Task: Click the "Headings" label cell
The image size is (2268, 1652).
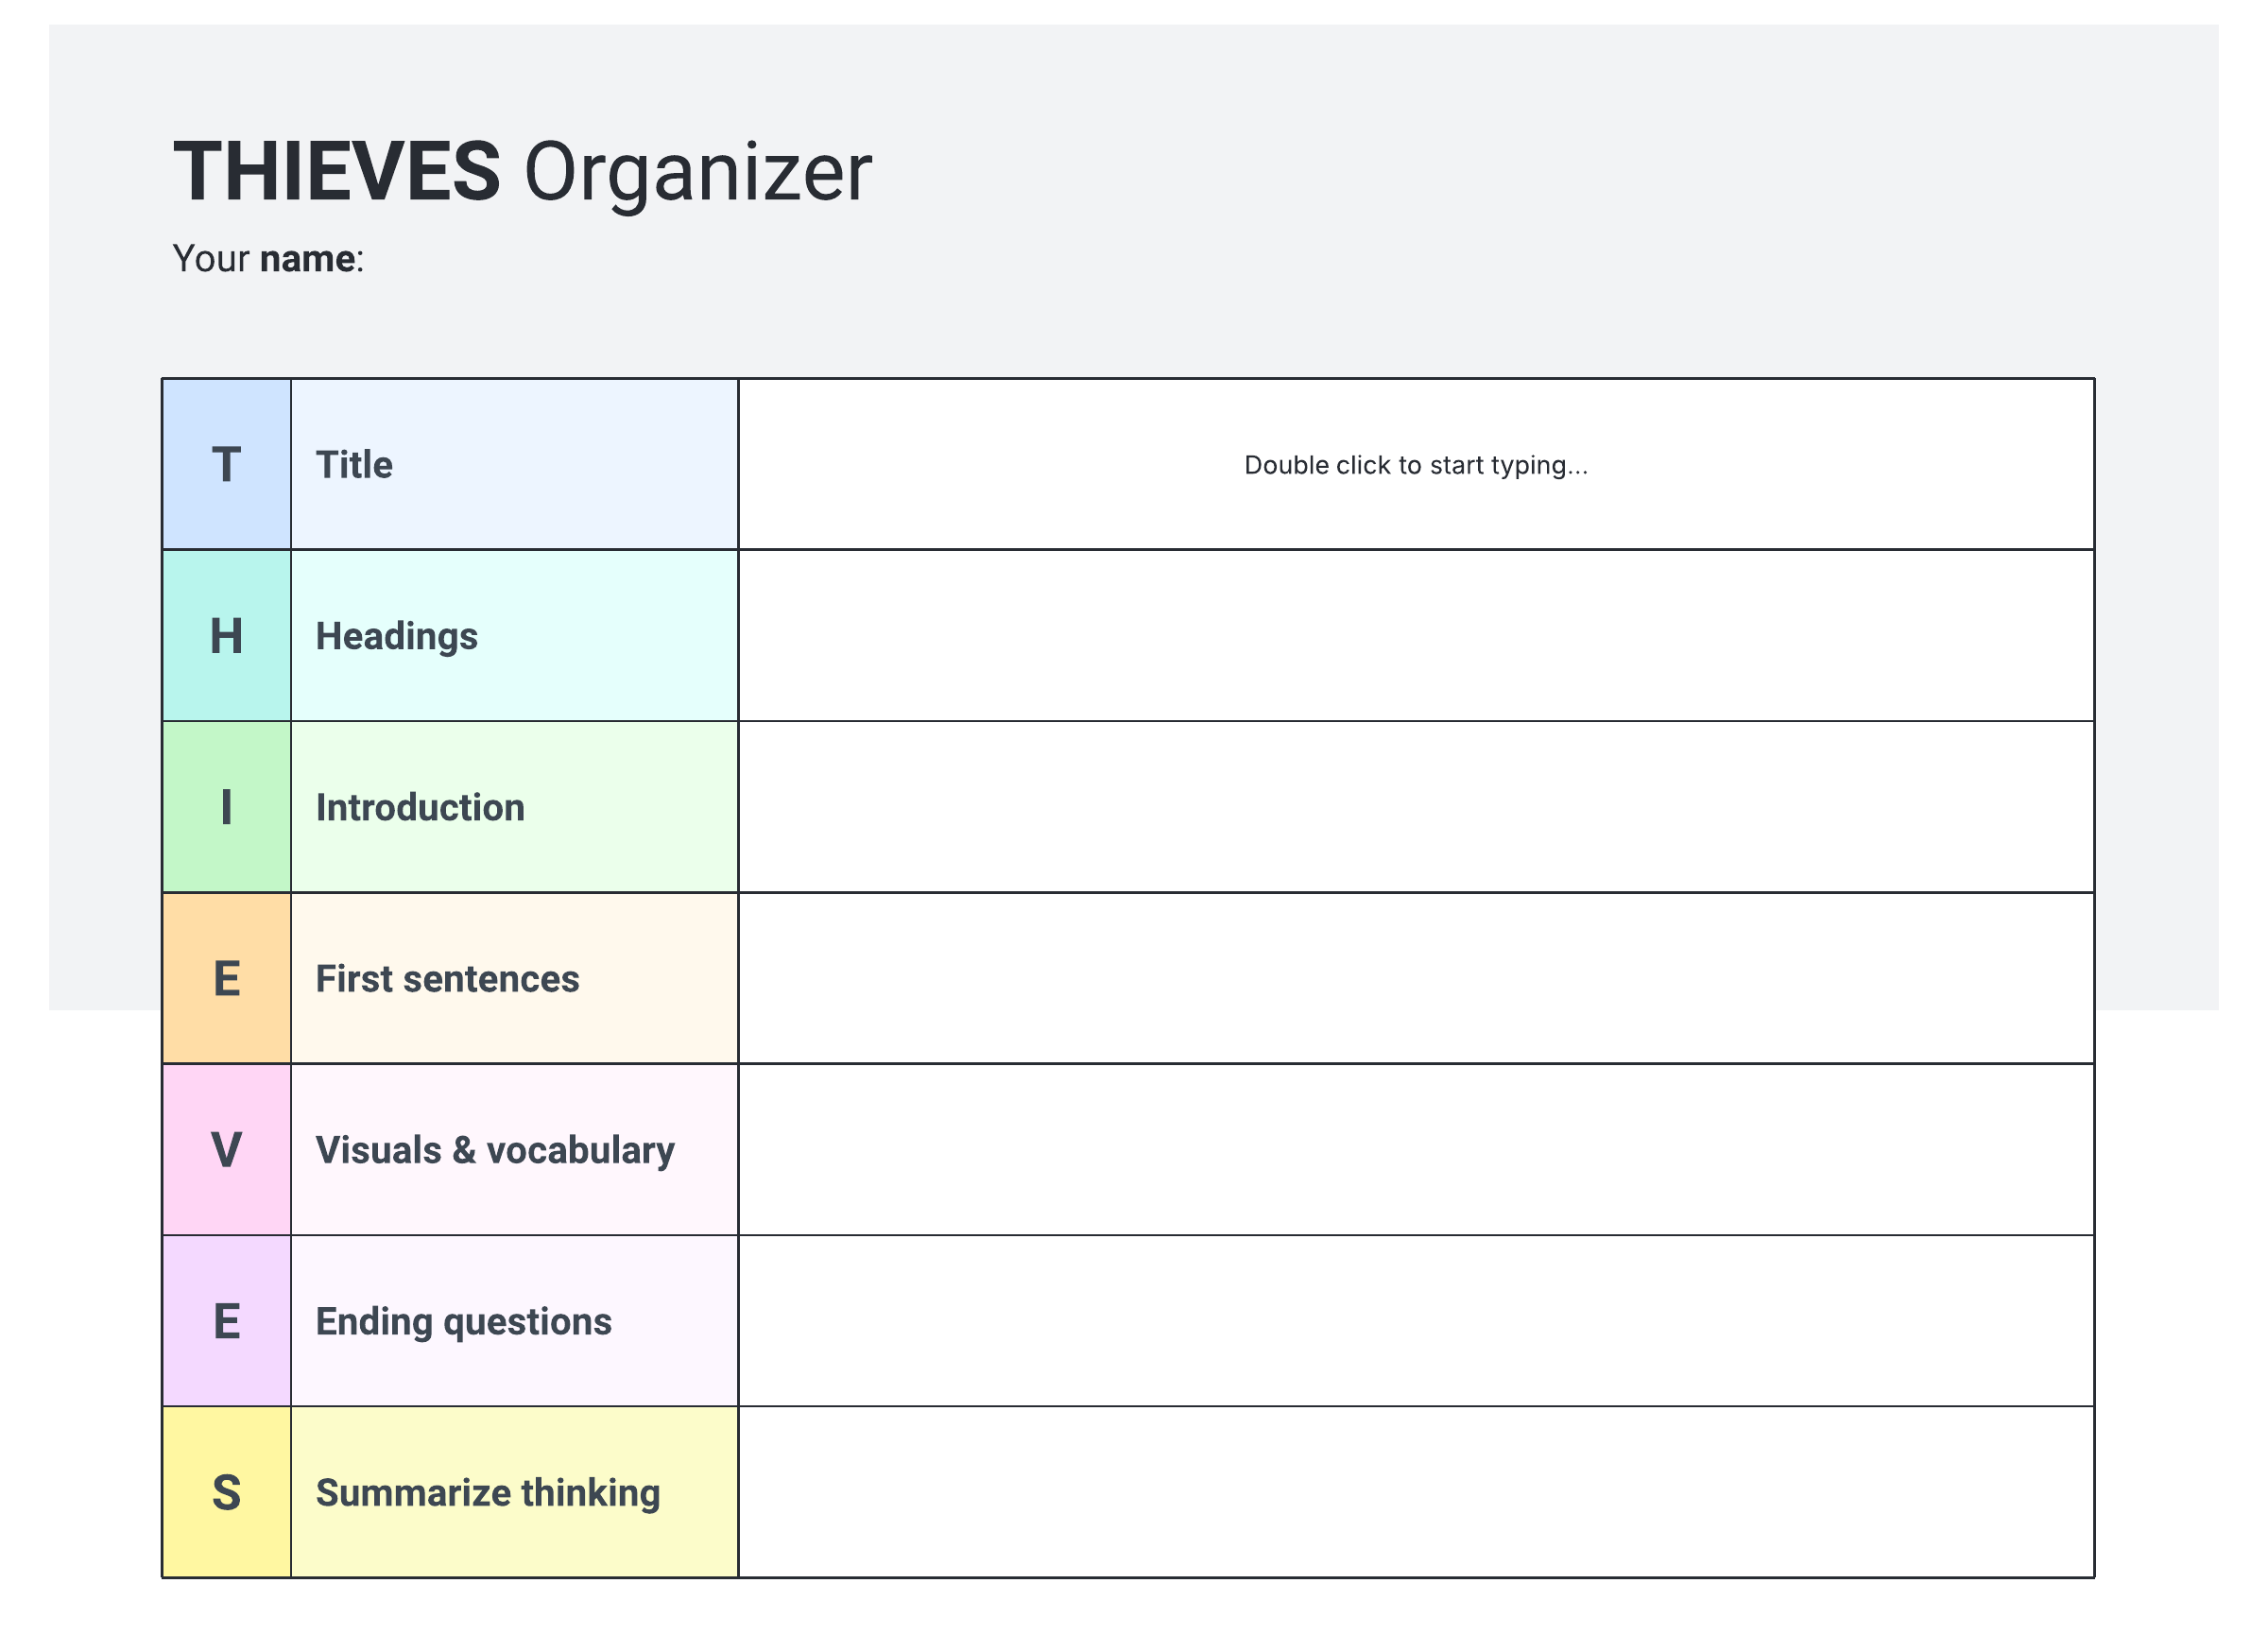Action: point(514,636)
